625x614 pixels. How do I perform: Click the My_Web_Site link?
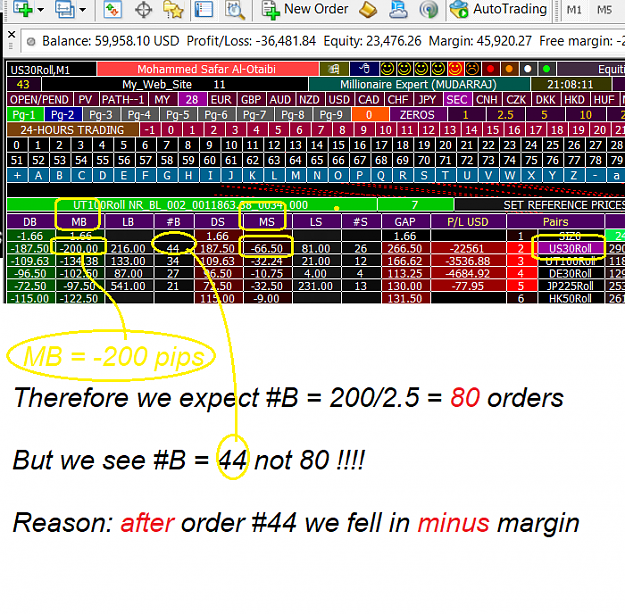click(157, 84)
